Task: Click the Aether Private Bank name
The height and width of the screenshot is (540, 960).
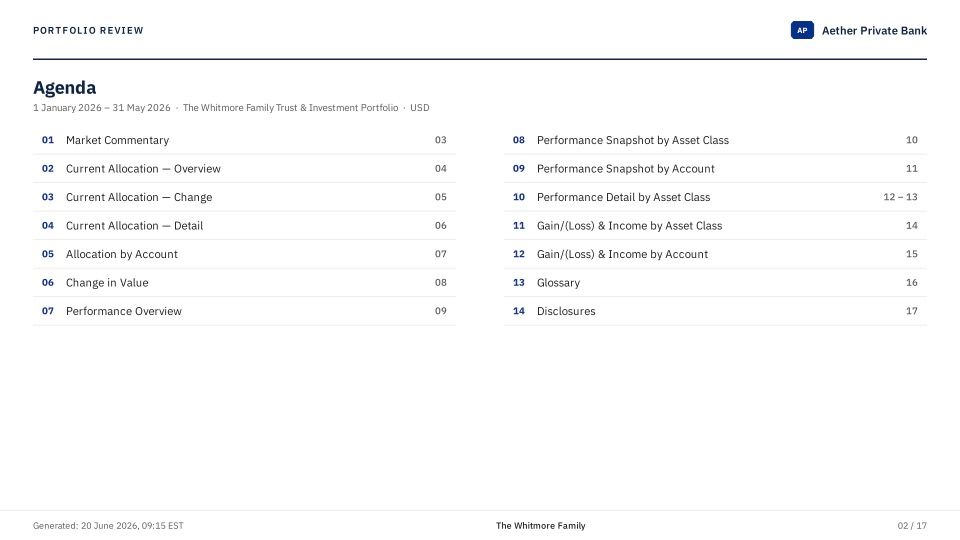Action: tap(874, 31)
